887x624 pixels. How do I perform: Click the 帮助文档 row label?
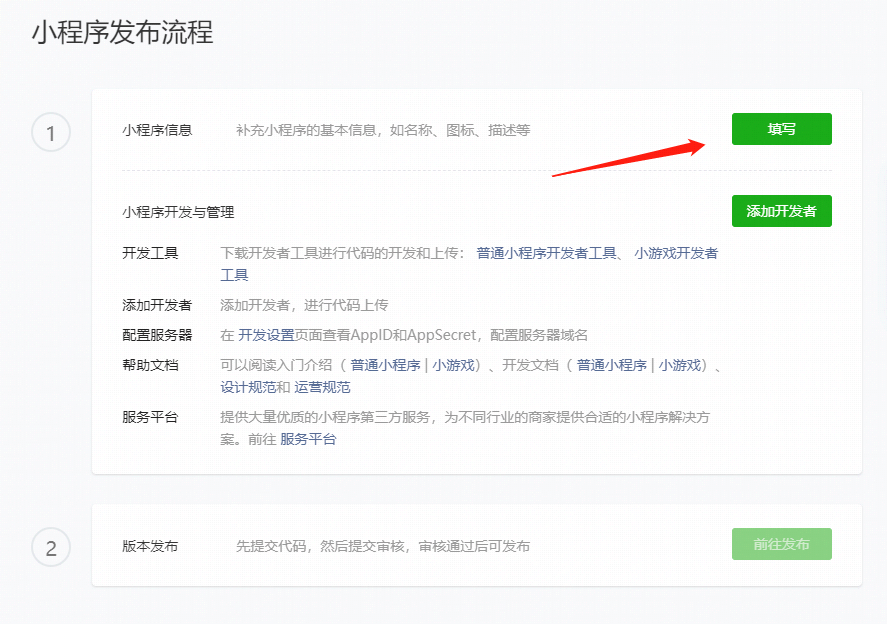150,365
